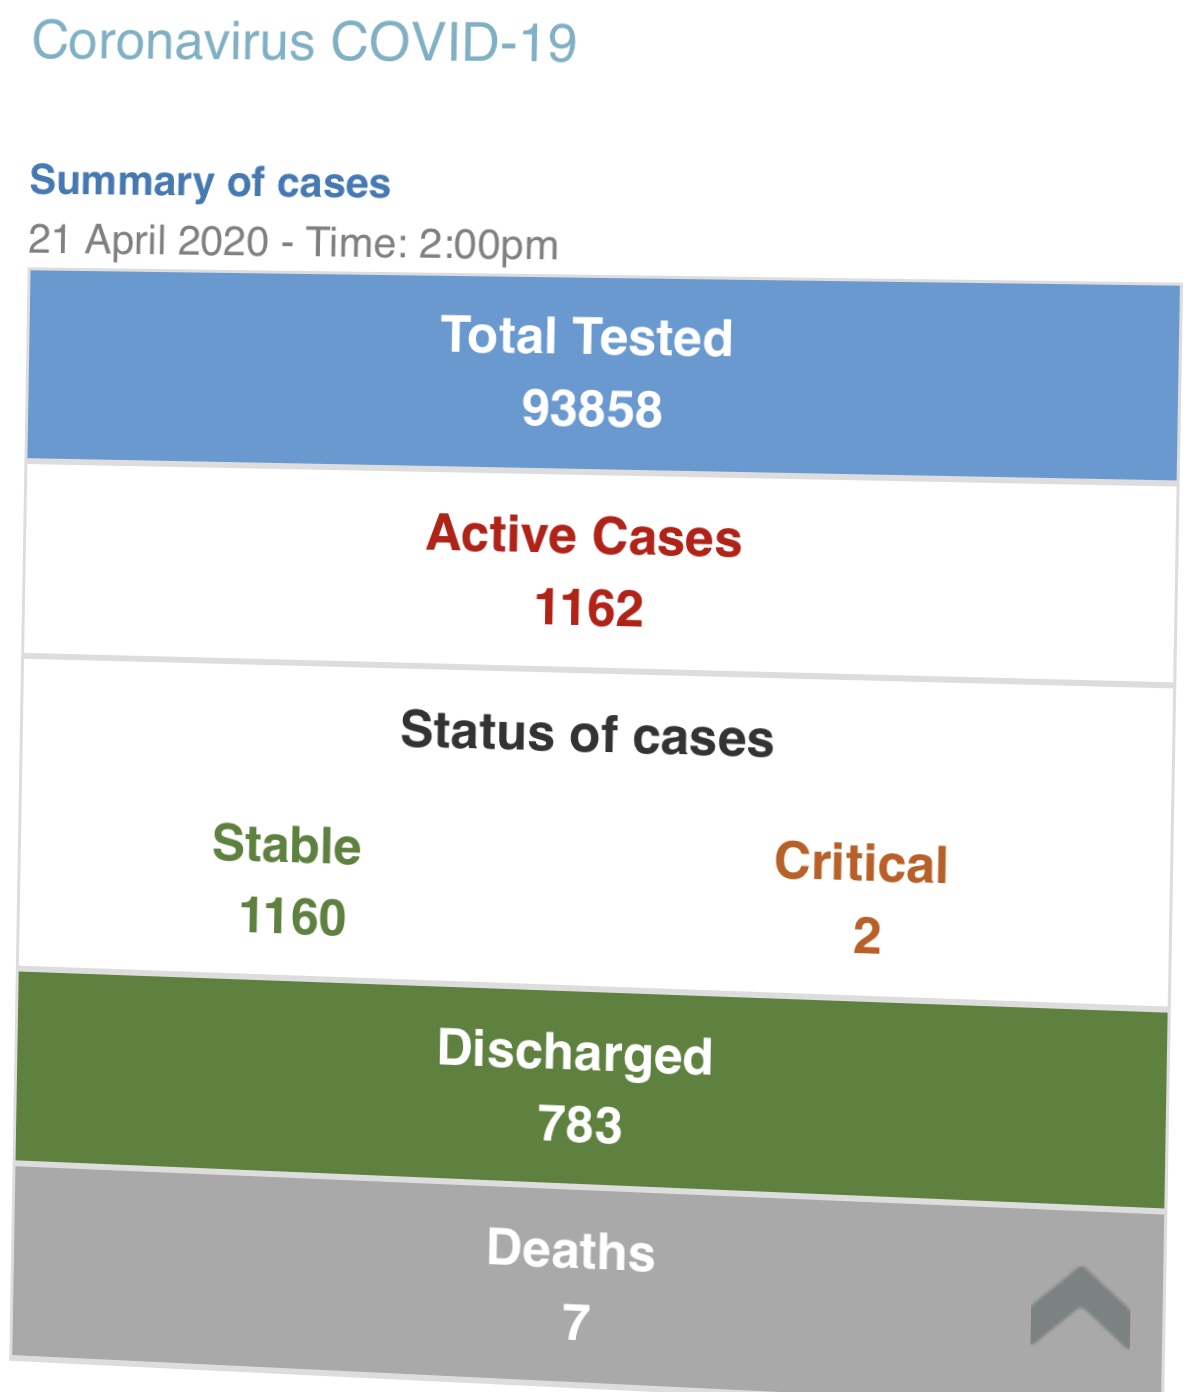The width and height of the screenshot is (1200, 1392).
Task: Open the Coronavirus COVID-19 heading link
Action: (x=304, y=43)
